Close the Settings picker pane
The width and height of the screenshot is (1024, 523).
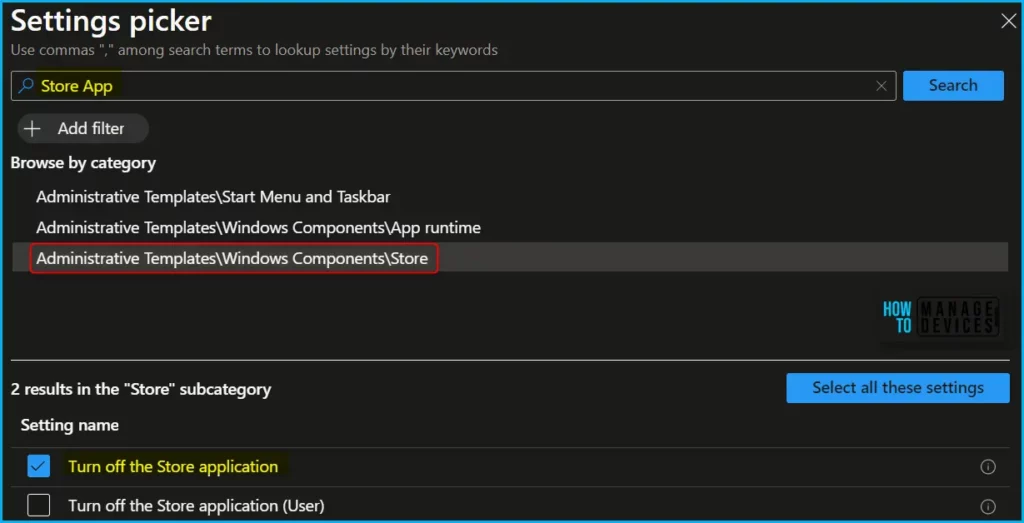1008,22
